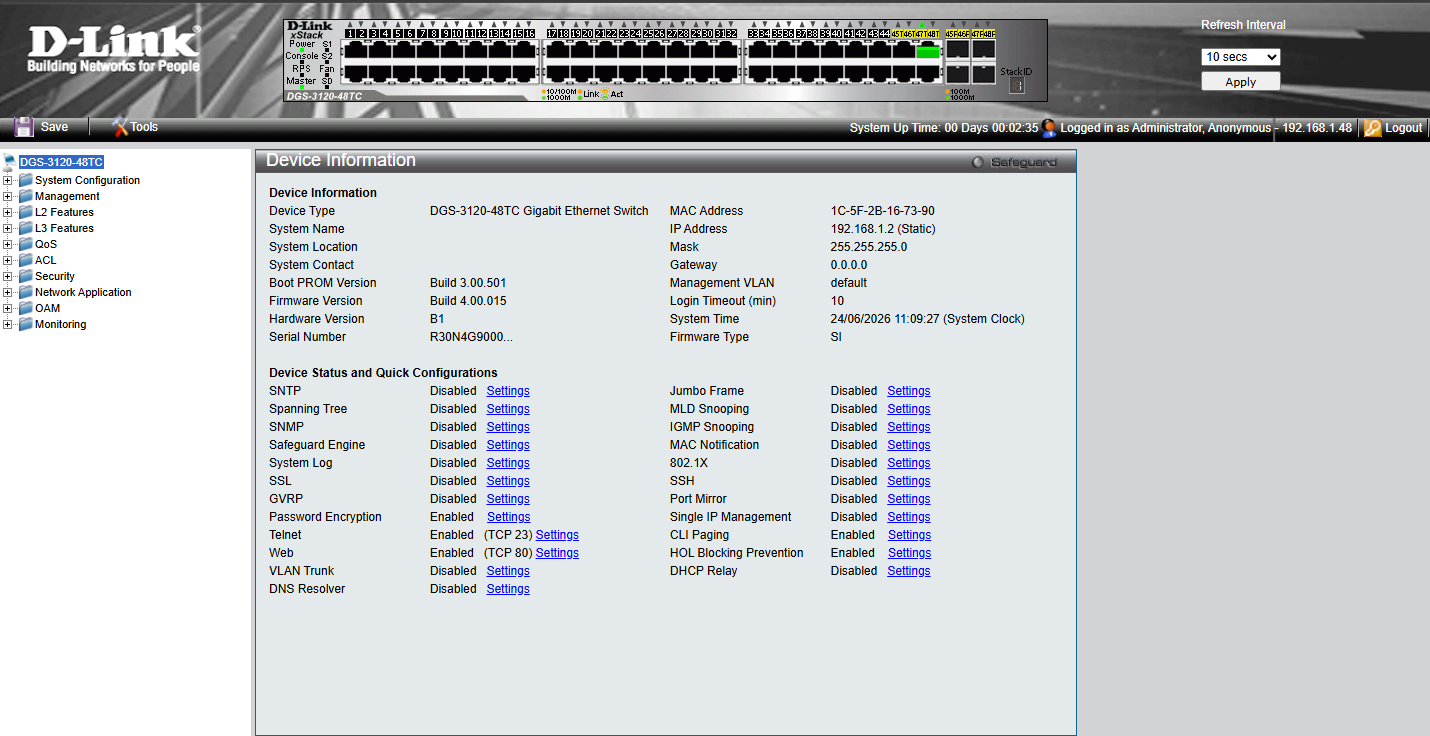
Task: Click the Logout link text
Action: pos(1404,128)
